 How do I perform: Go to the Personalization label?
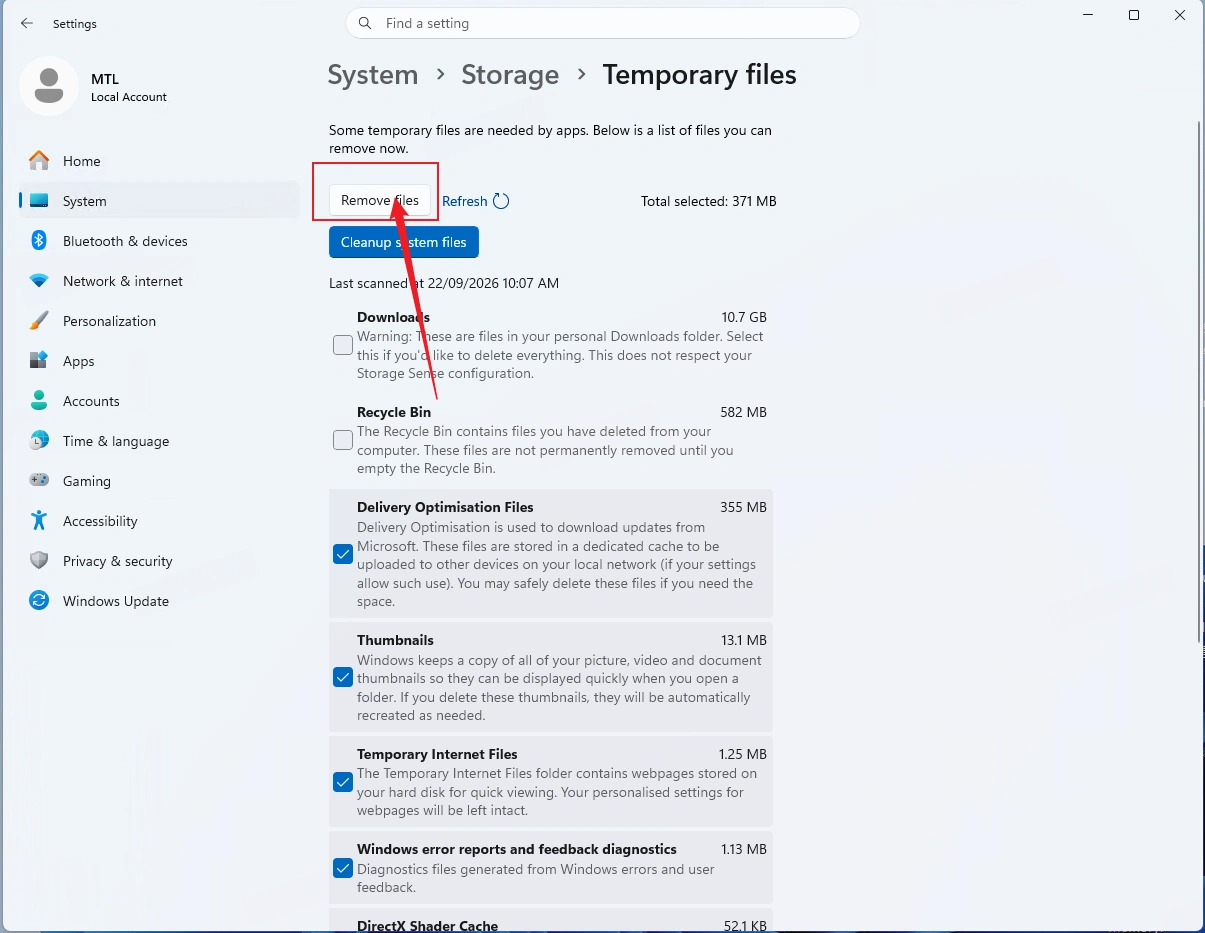tap(109, 321)
